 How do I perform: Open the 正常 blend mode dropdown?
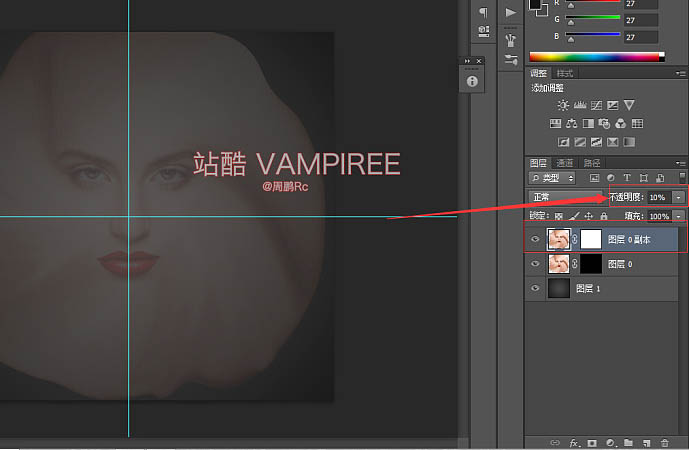[566, 197]
